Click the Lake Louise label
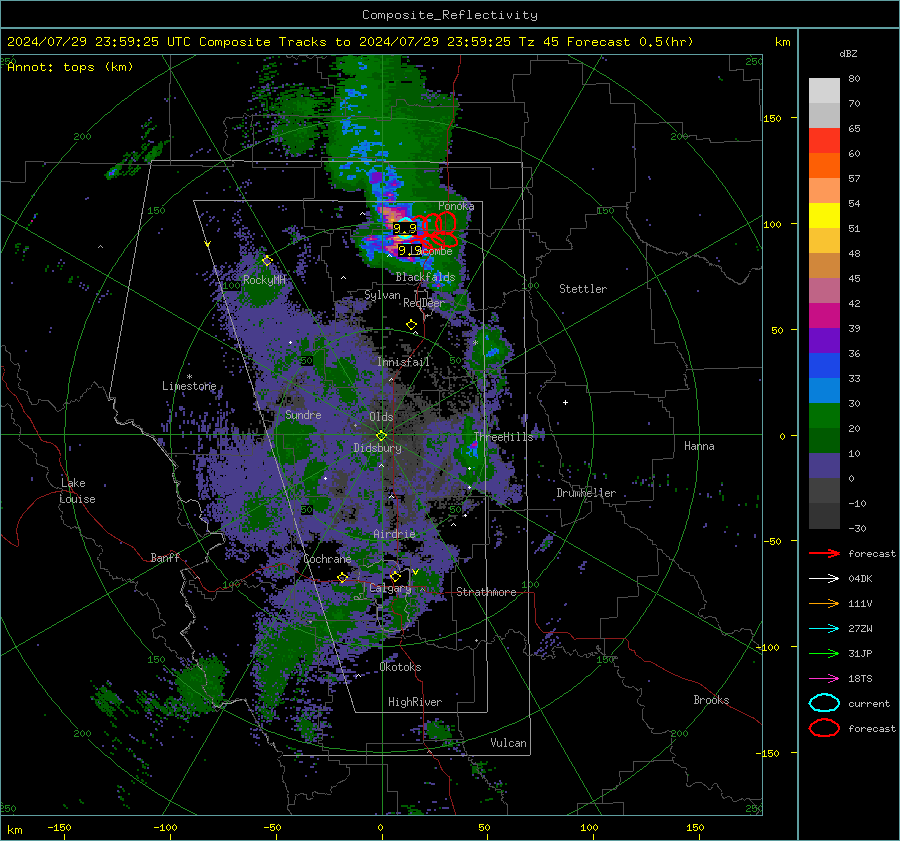Image resolution: width=900 pixels, height=841 pixels. coord(77,491)
